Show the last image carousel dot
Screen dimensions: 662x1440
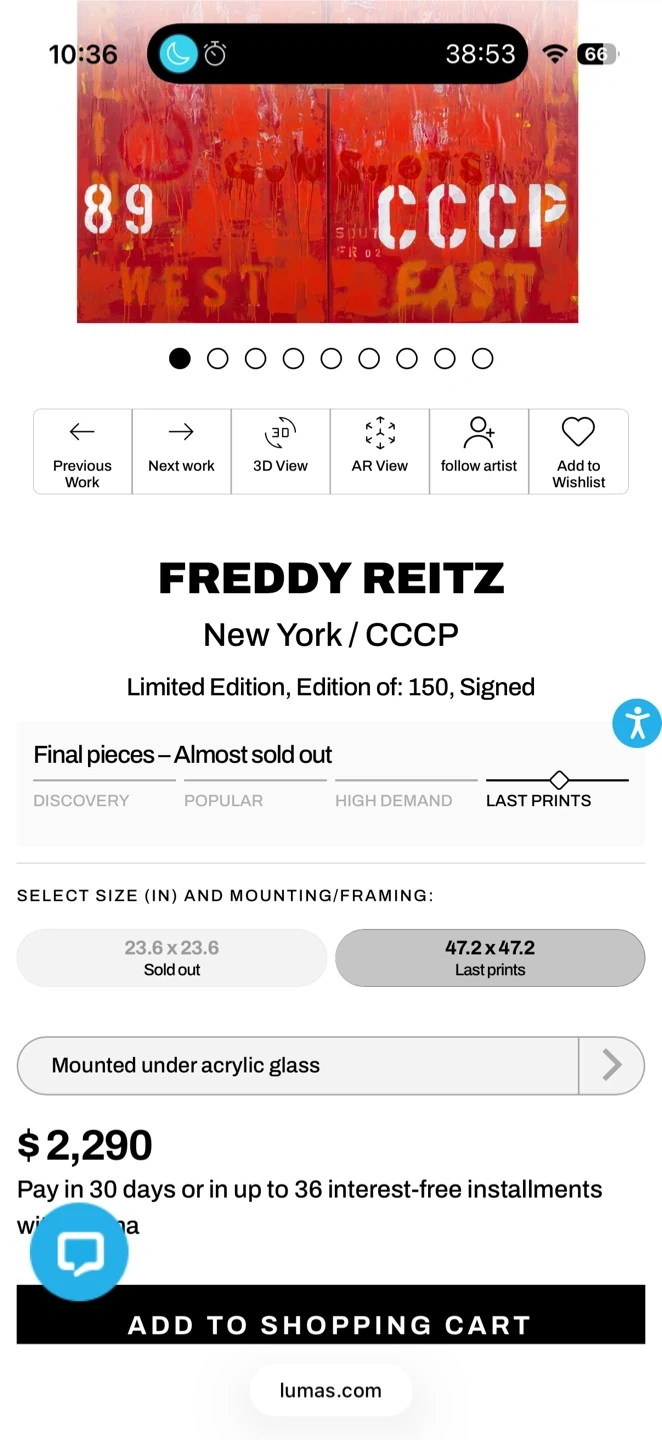(x=482, y=359)
